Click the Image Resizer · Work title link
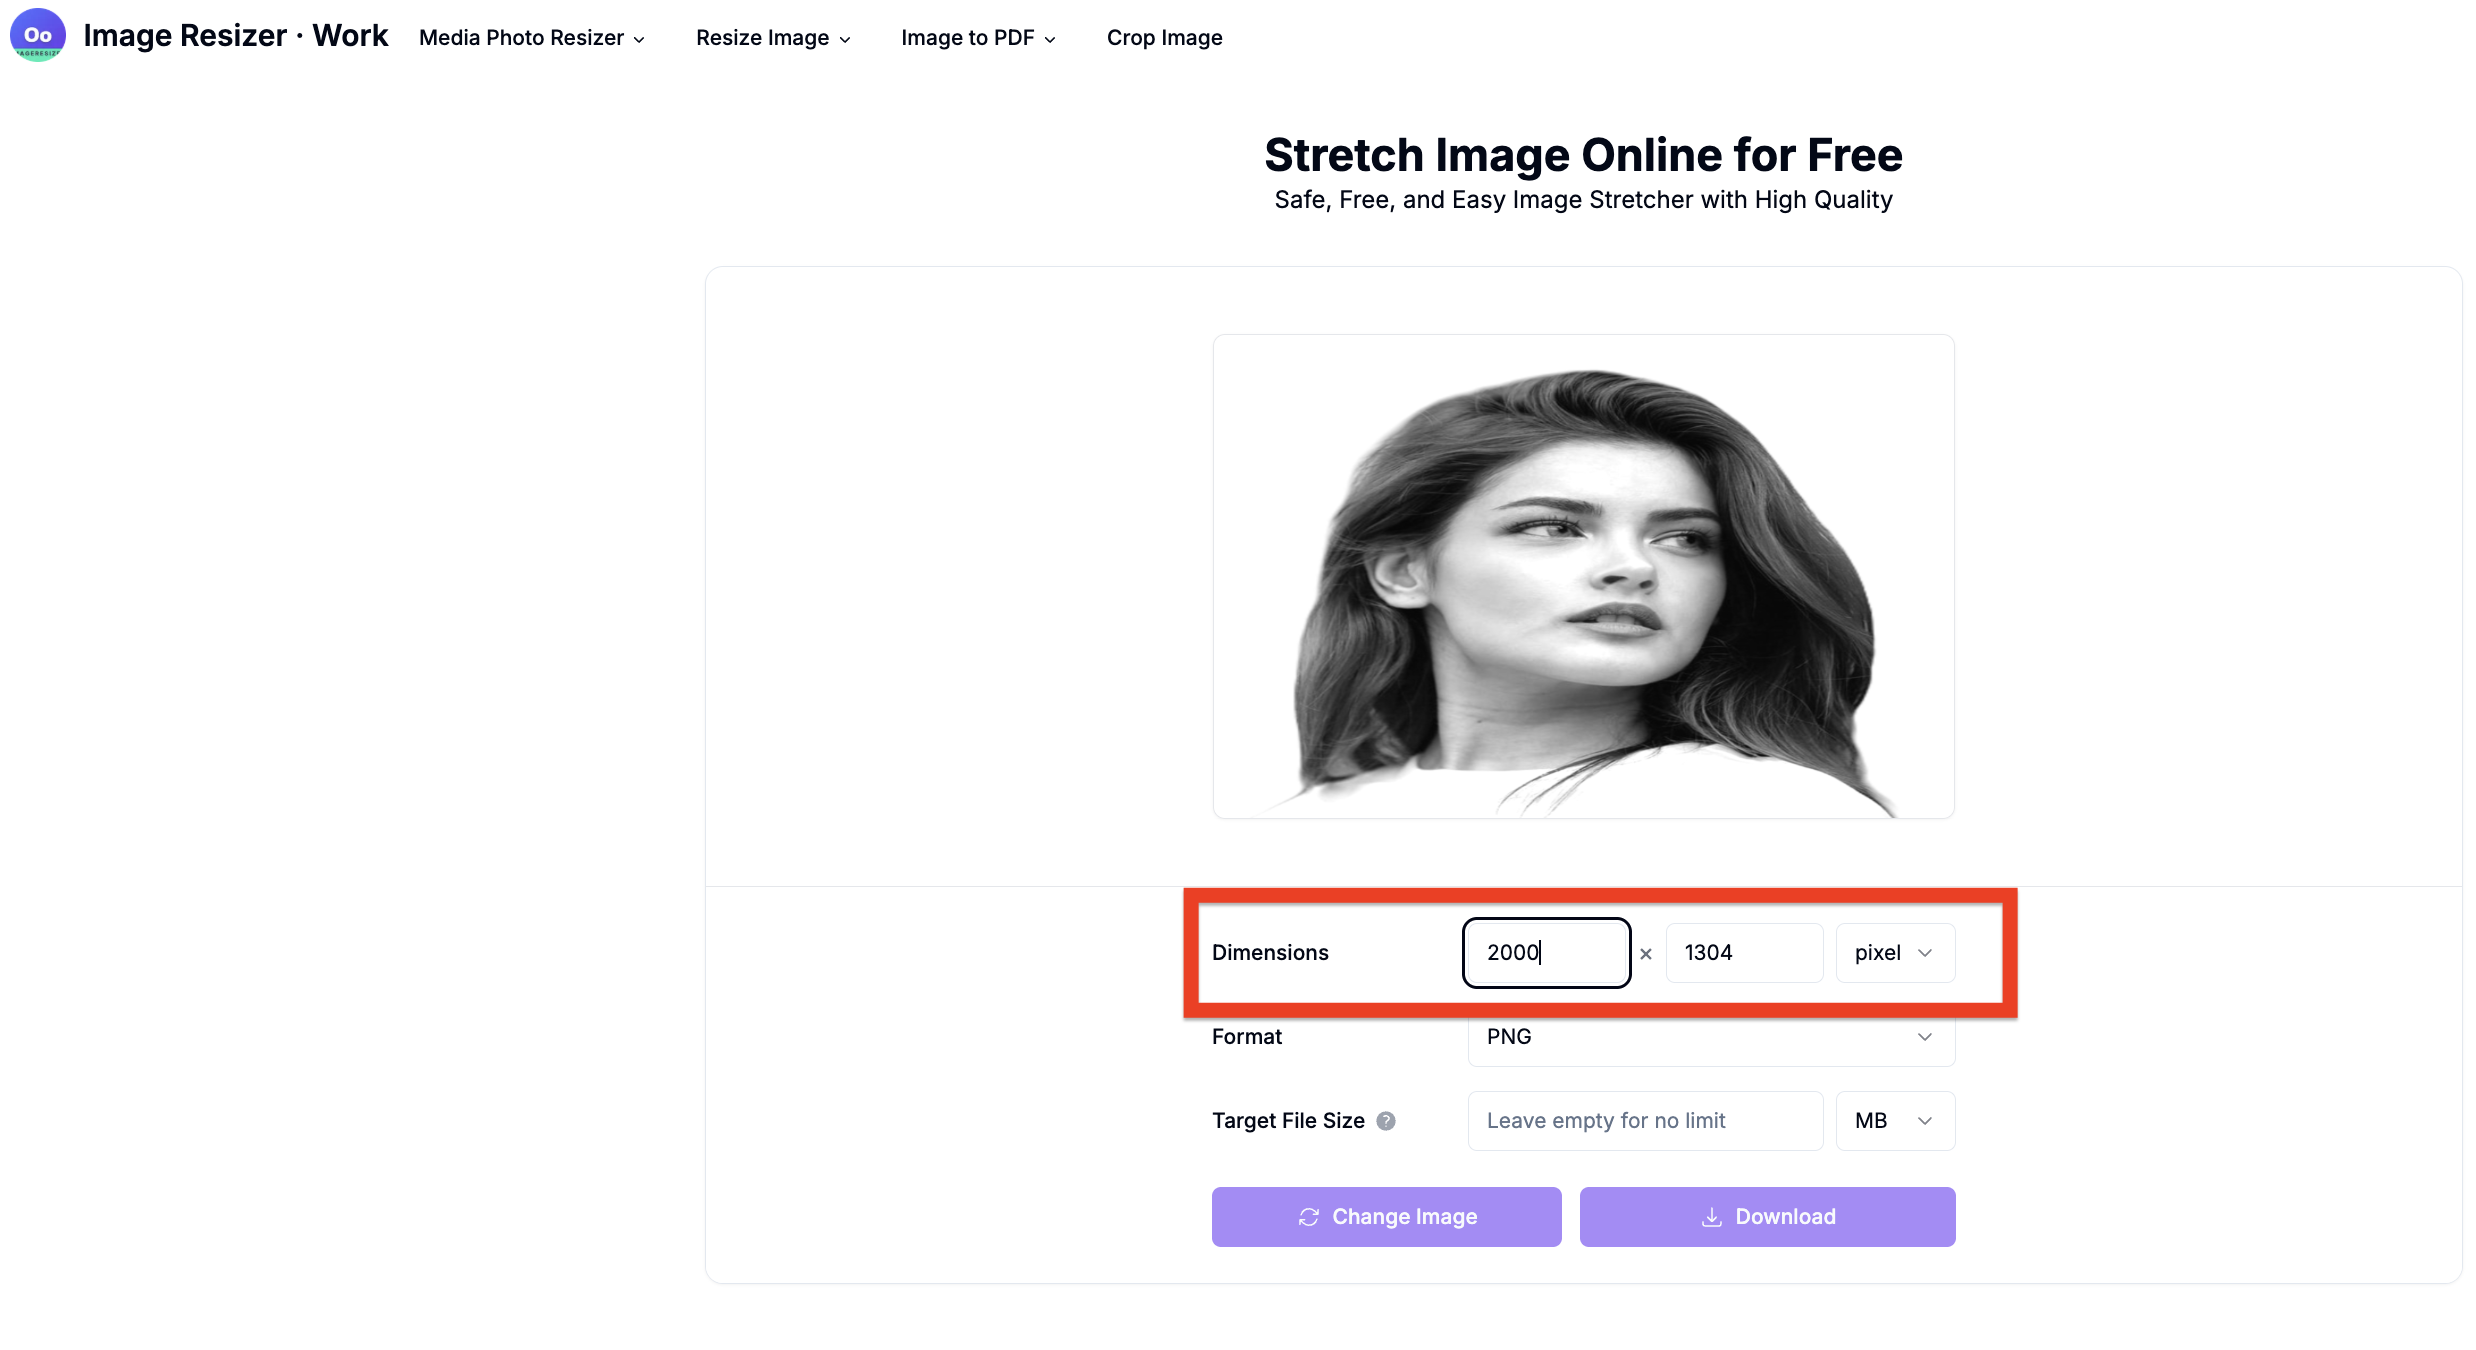Viewport: 2476px width, 1350px height. (236, 36)
